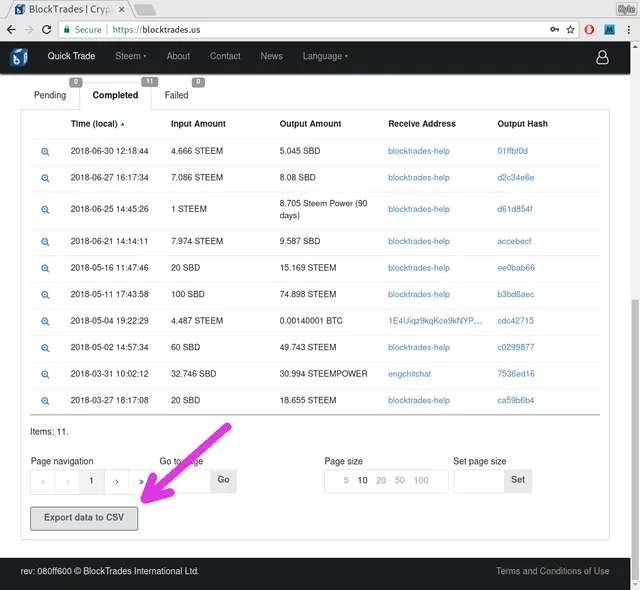Open output hash d2c34e6e link
The image size is (640, 590).
click(516, 178)
